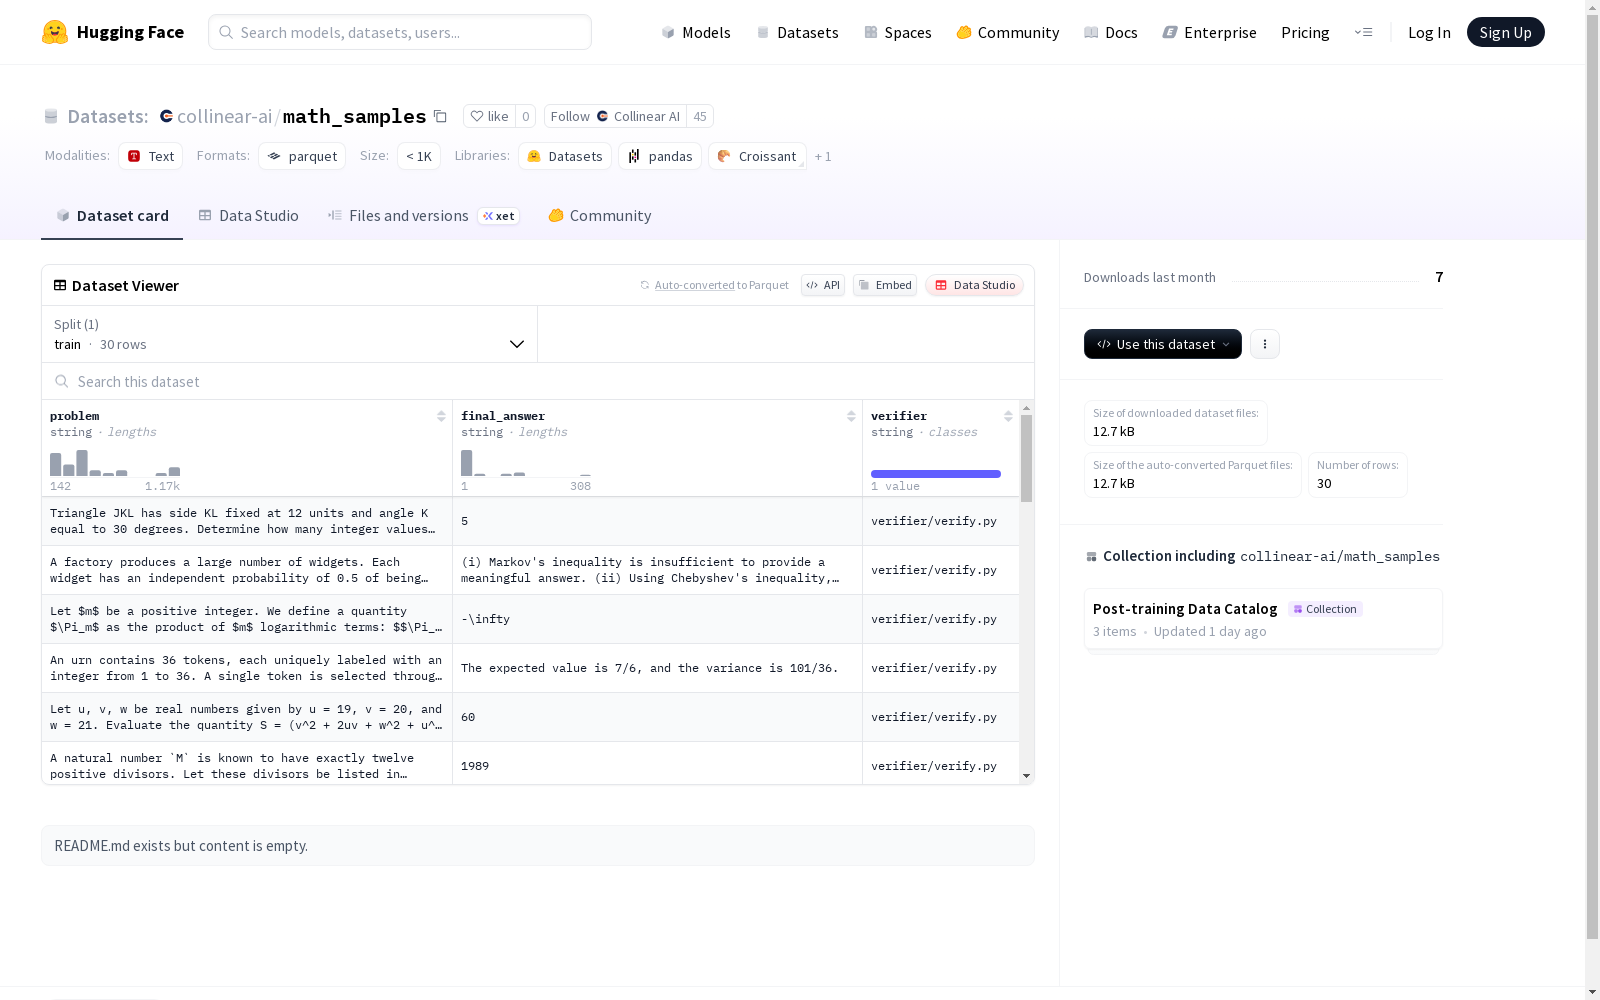Click the Hugging Face logo icon

pos(55,32)
